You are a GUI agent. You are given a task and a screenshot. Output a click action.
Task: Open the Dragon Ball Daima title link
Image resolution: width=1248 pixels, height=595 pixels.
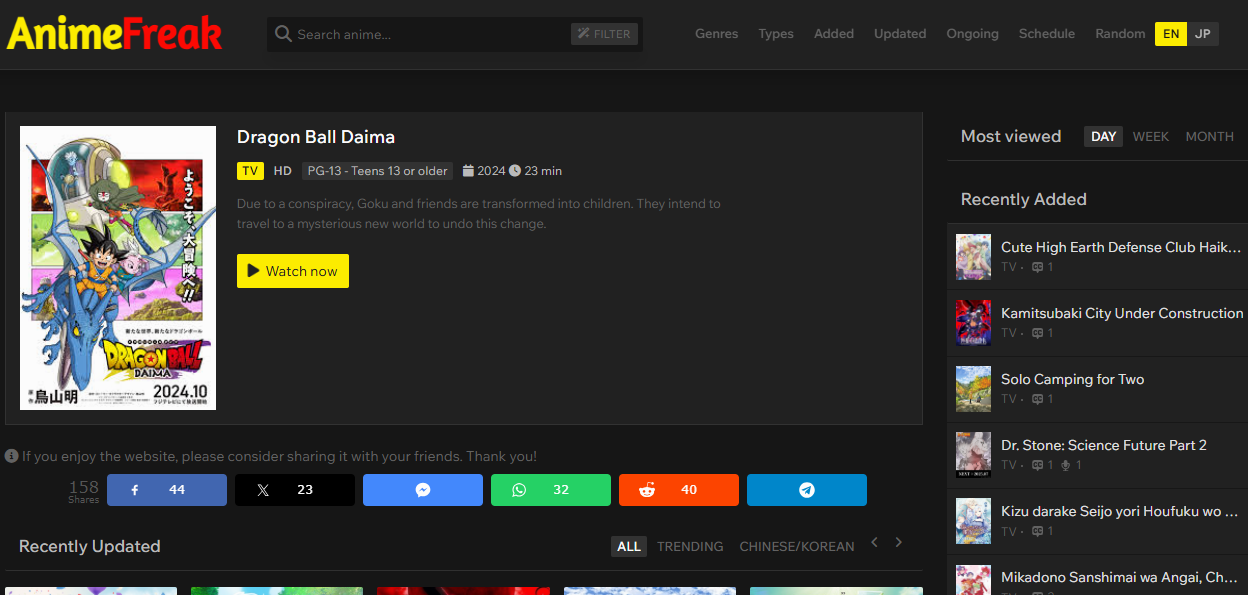316,137
